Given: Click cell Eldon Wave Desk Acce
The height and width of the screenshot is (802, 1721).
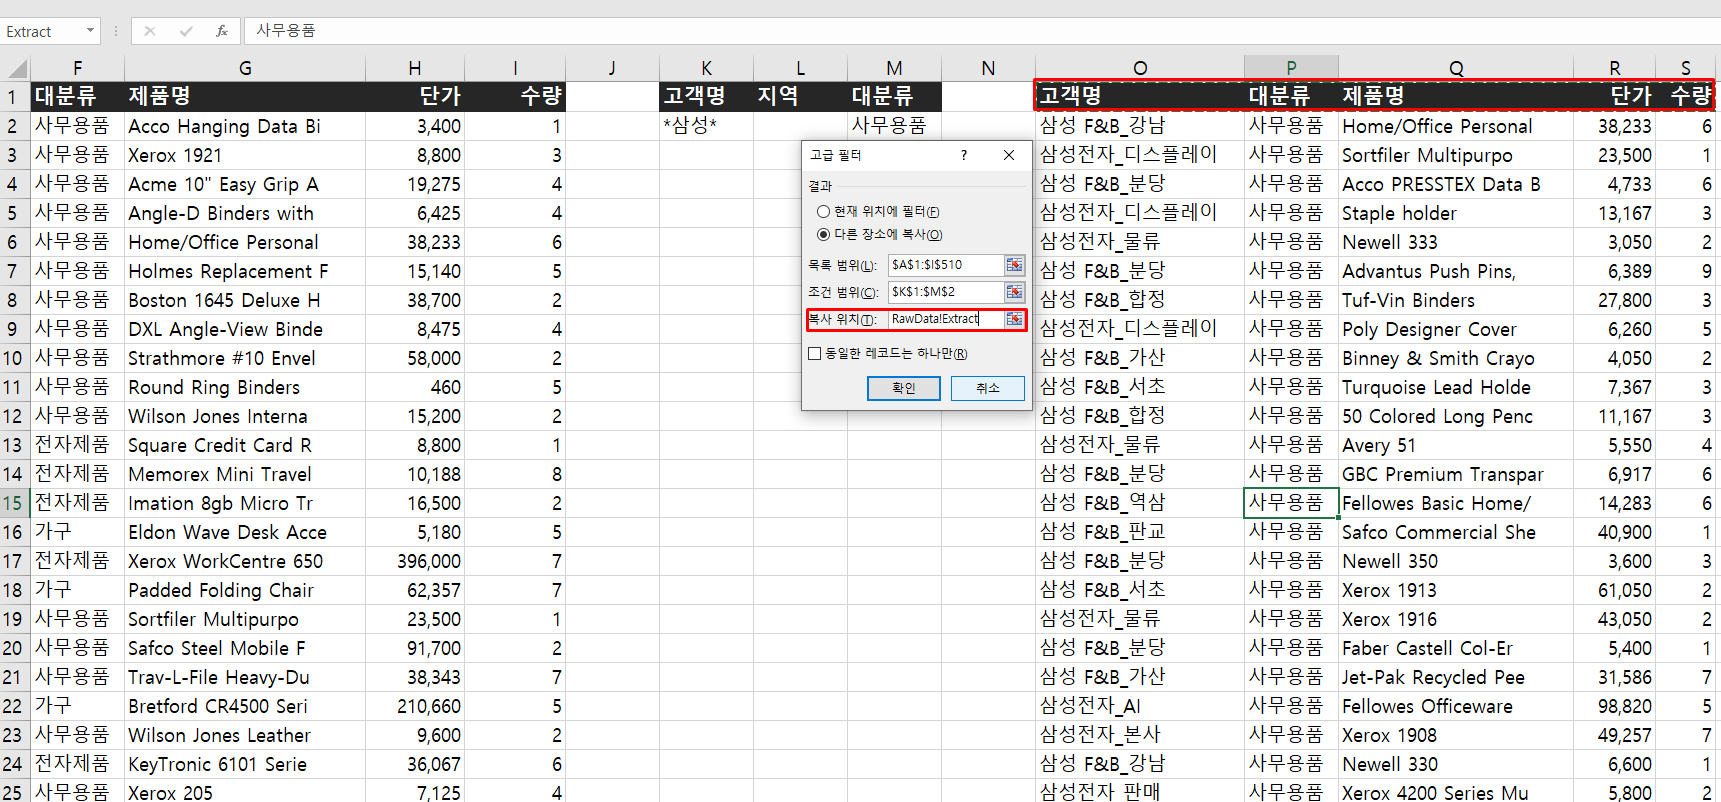Looking at the screenshot, I should 245,532.
